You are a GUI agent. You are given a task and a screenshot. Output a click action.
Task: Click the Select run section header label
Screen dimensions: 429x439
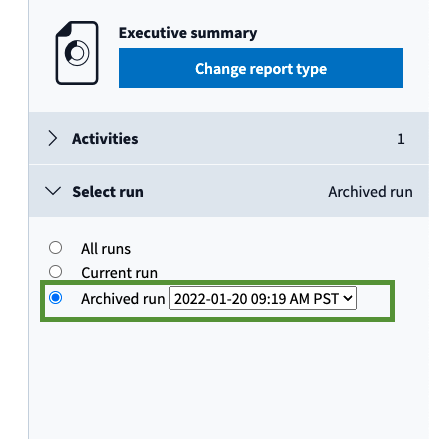click(108, 192)
